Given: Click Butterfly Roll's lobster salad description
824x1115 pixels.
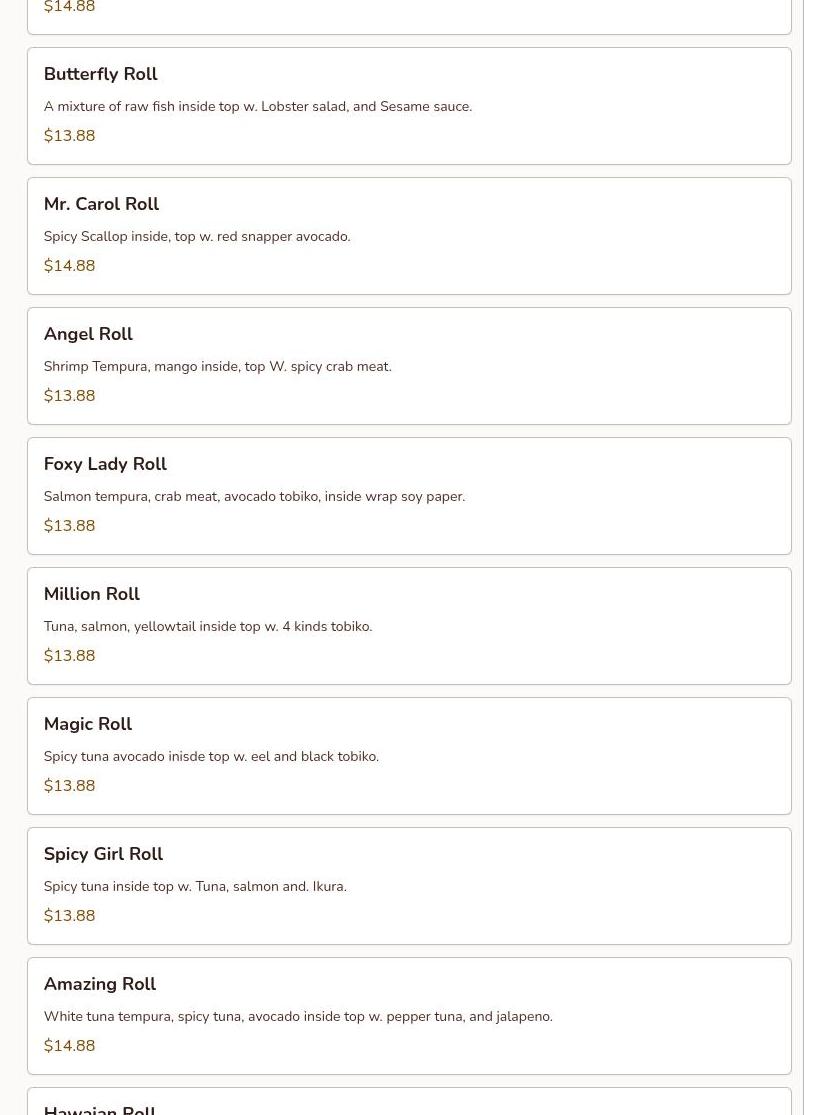Looking at the screenshot, I should tap(257, 107).
